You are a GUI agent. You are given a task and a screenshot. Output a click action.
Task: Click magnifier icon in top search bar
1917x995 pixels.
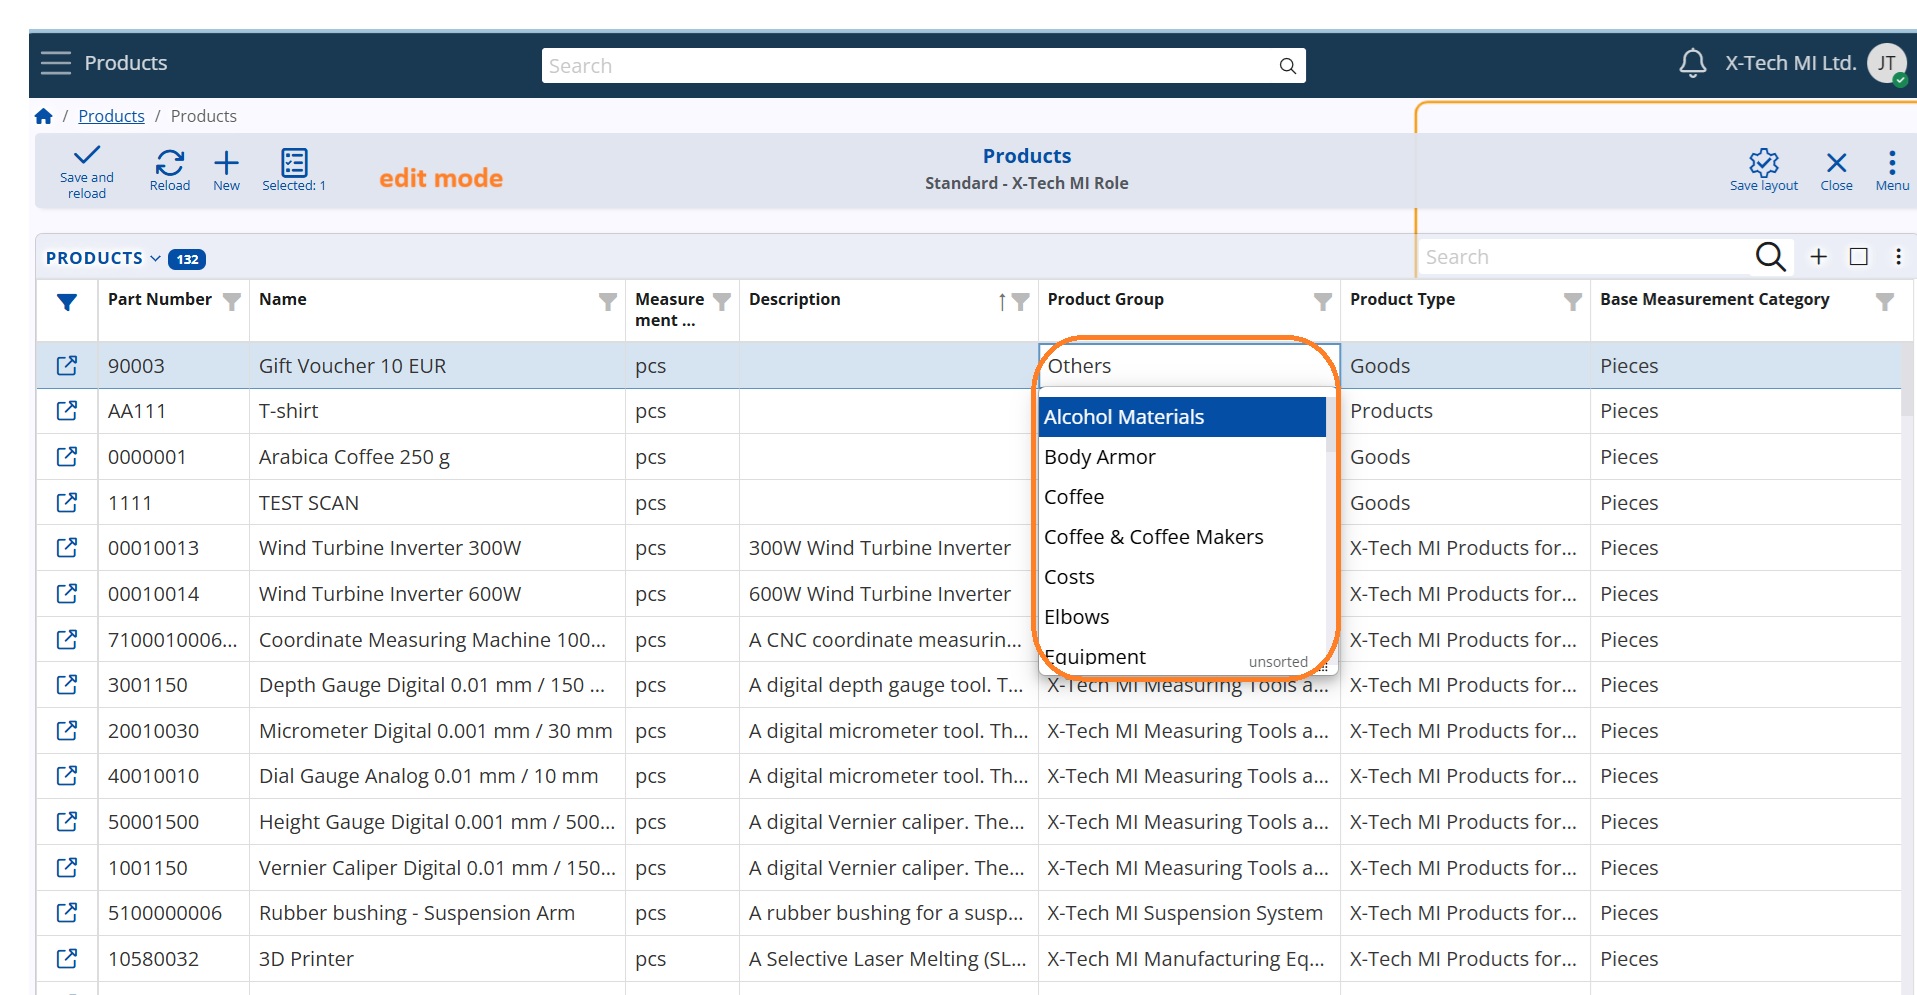[1288, 66]
